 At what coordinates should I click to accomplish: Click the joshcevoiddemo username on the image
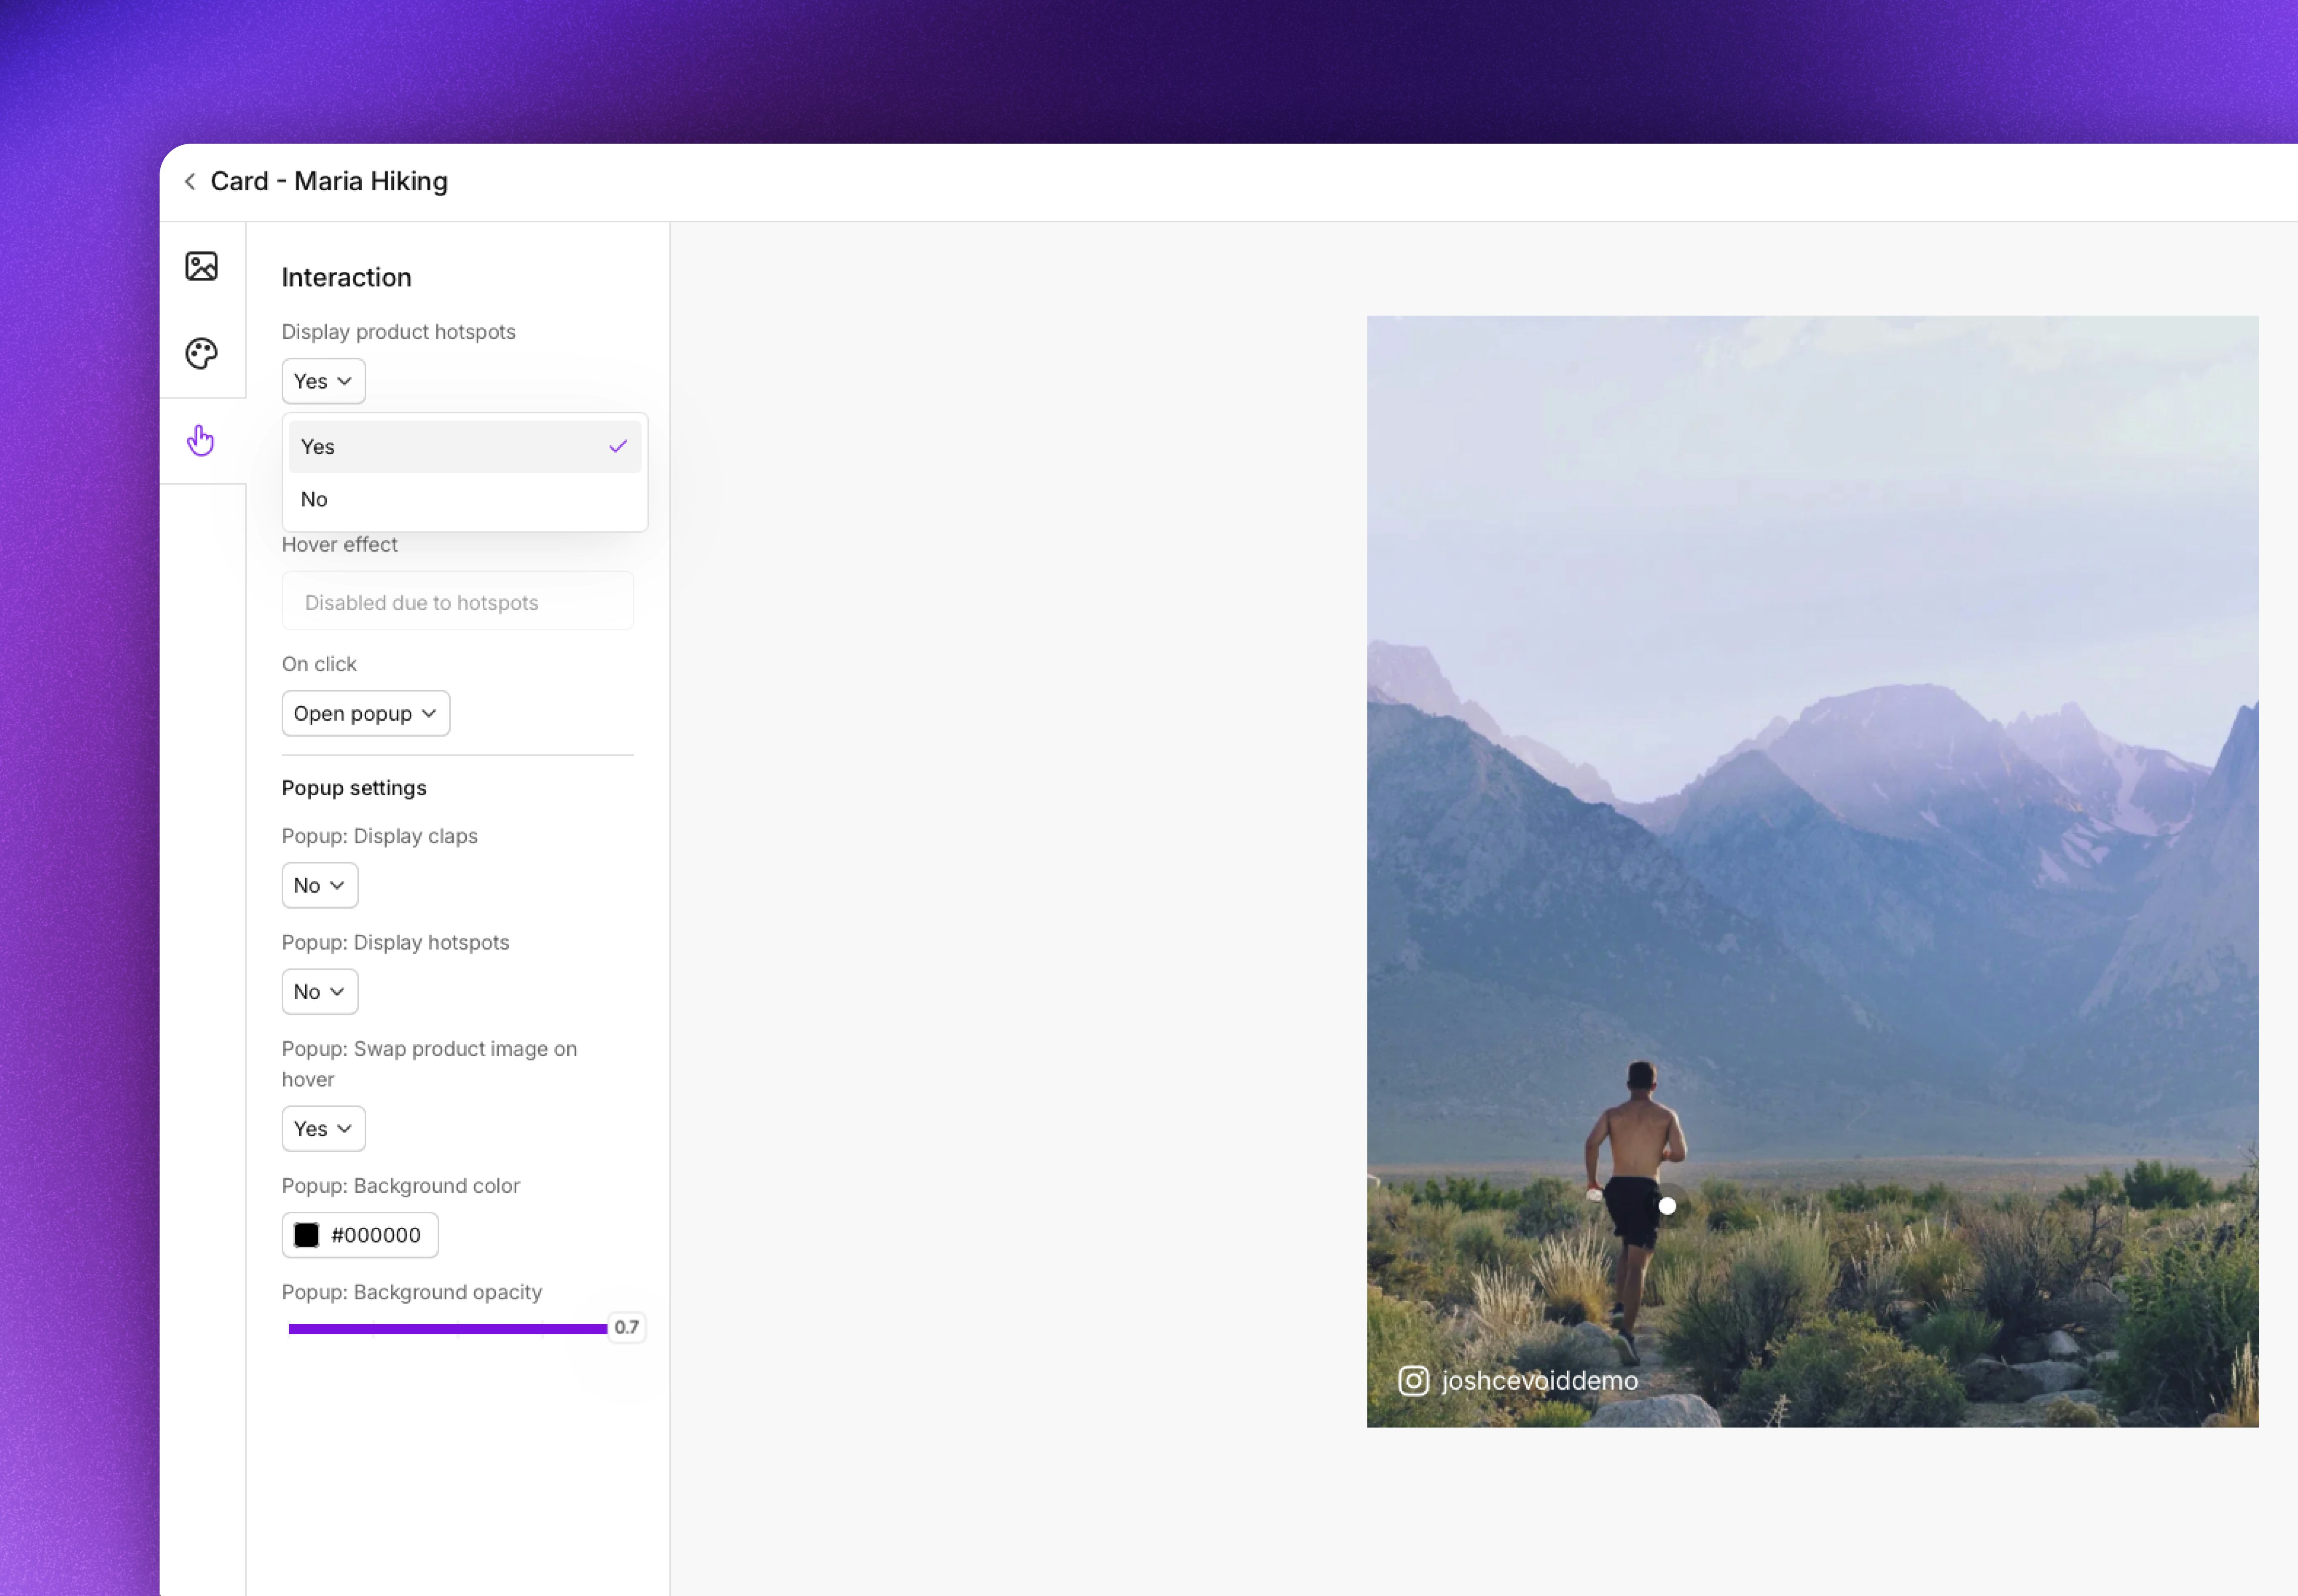click(x=1540, y=1380)
